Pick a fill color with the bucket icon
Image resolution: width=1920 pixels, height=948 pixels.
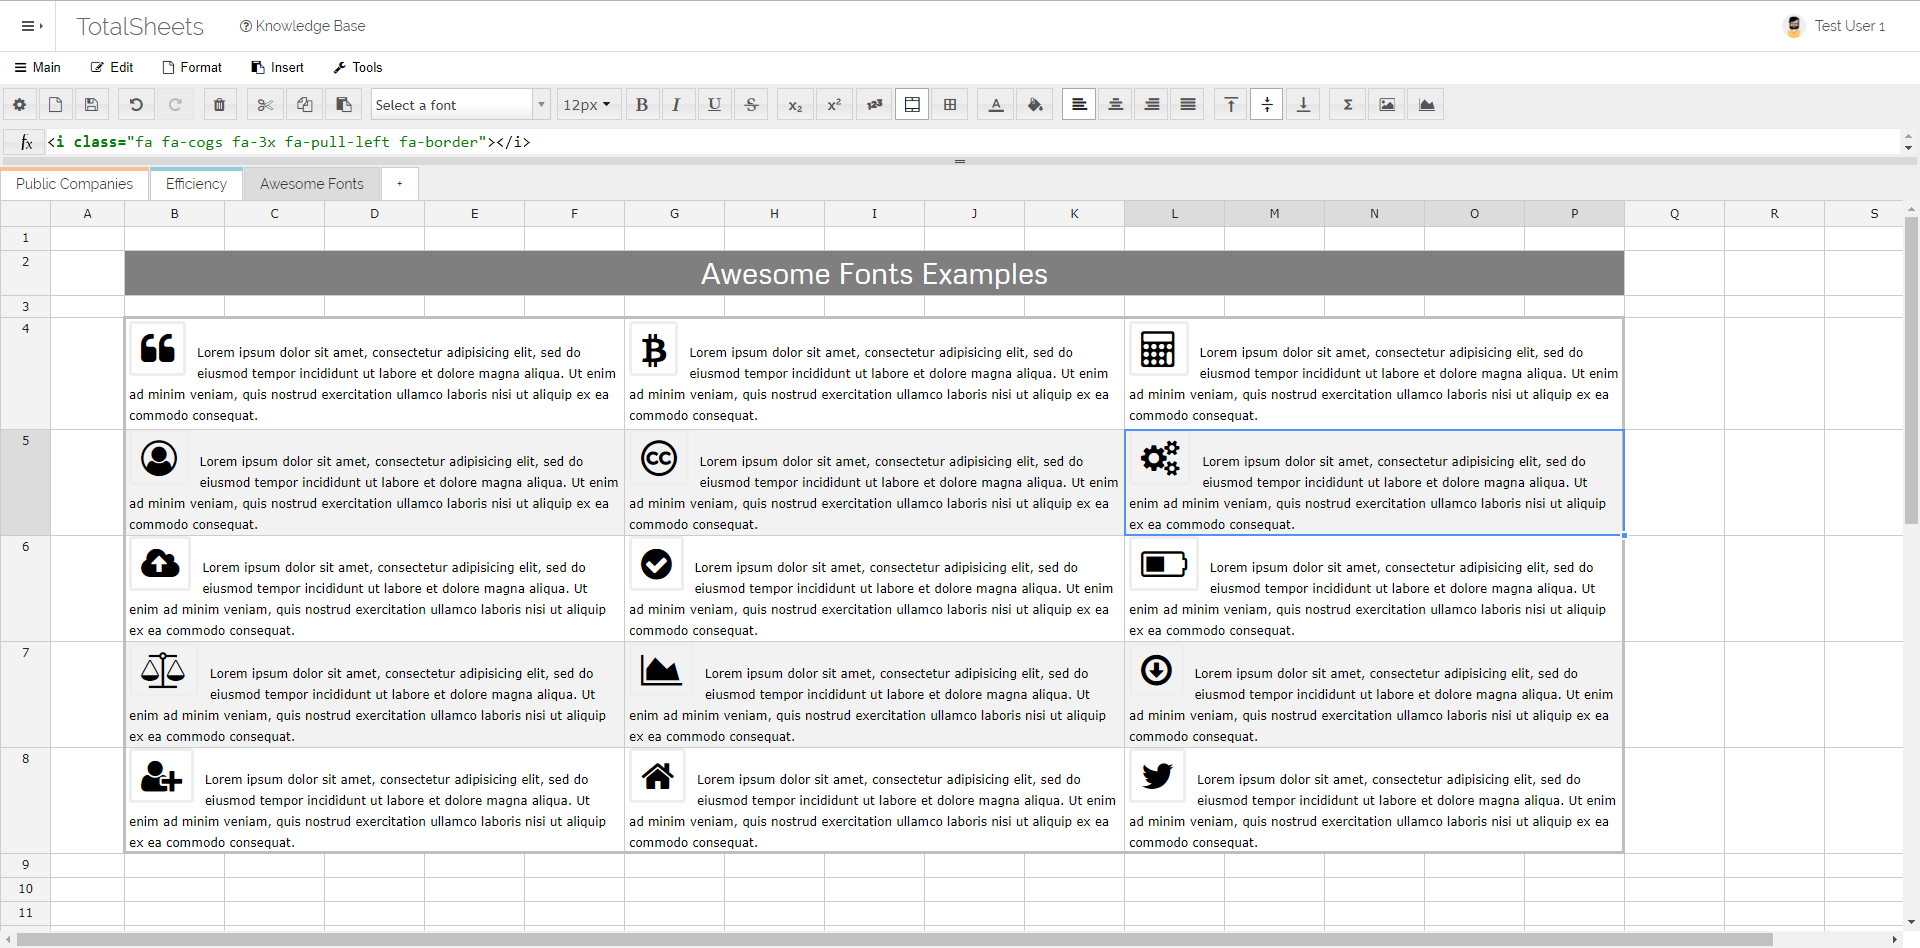[x=1034, y=104]
